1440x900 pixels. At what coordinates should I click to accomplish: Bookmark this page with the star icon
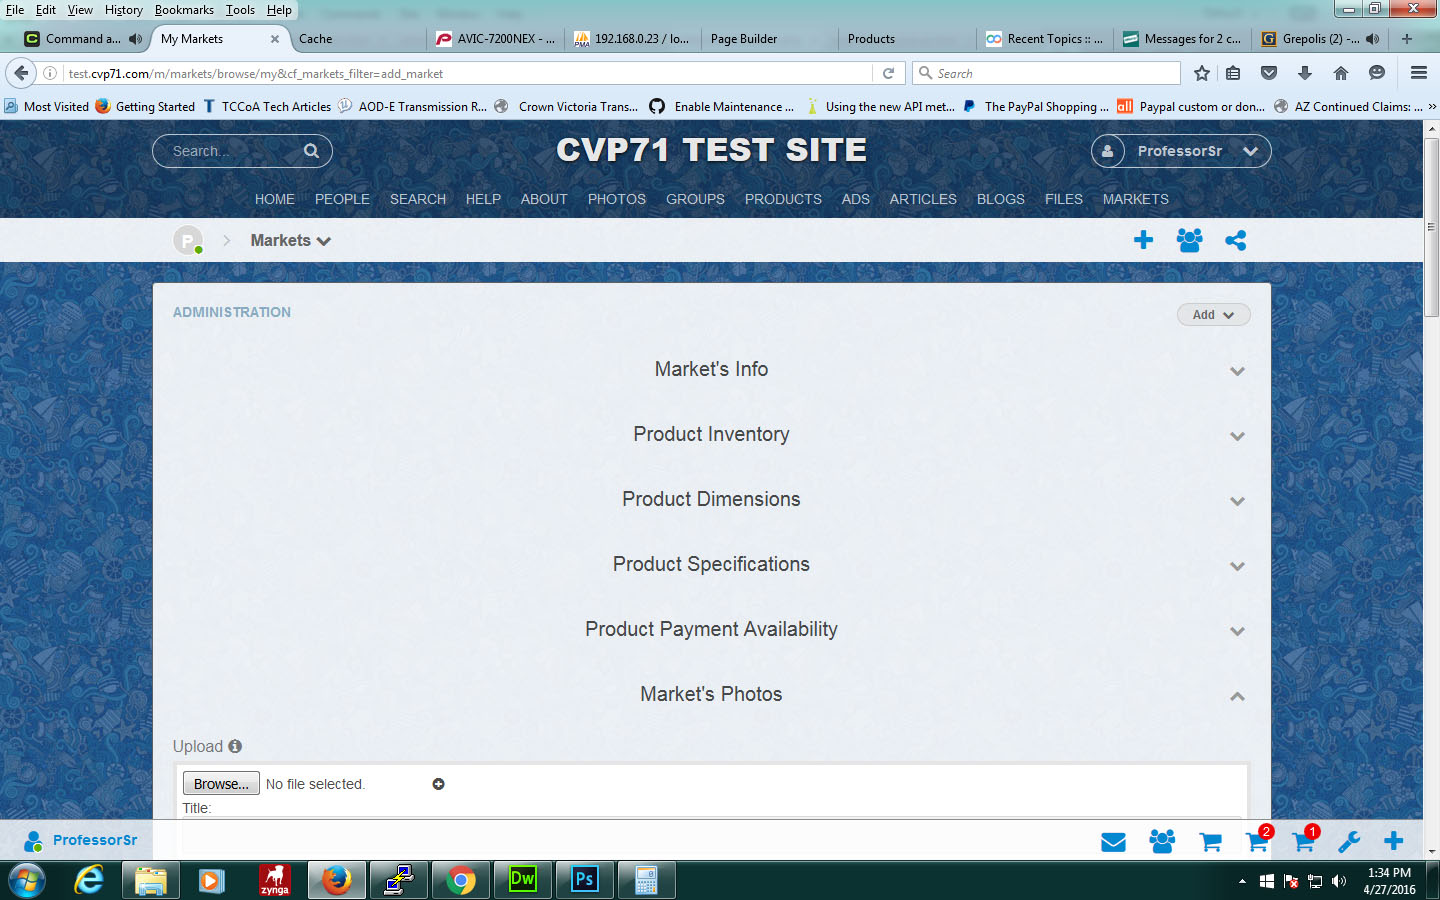click(x=1202, y=73)
